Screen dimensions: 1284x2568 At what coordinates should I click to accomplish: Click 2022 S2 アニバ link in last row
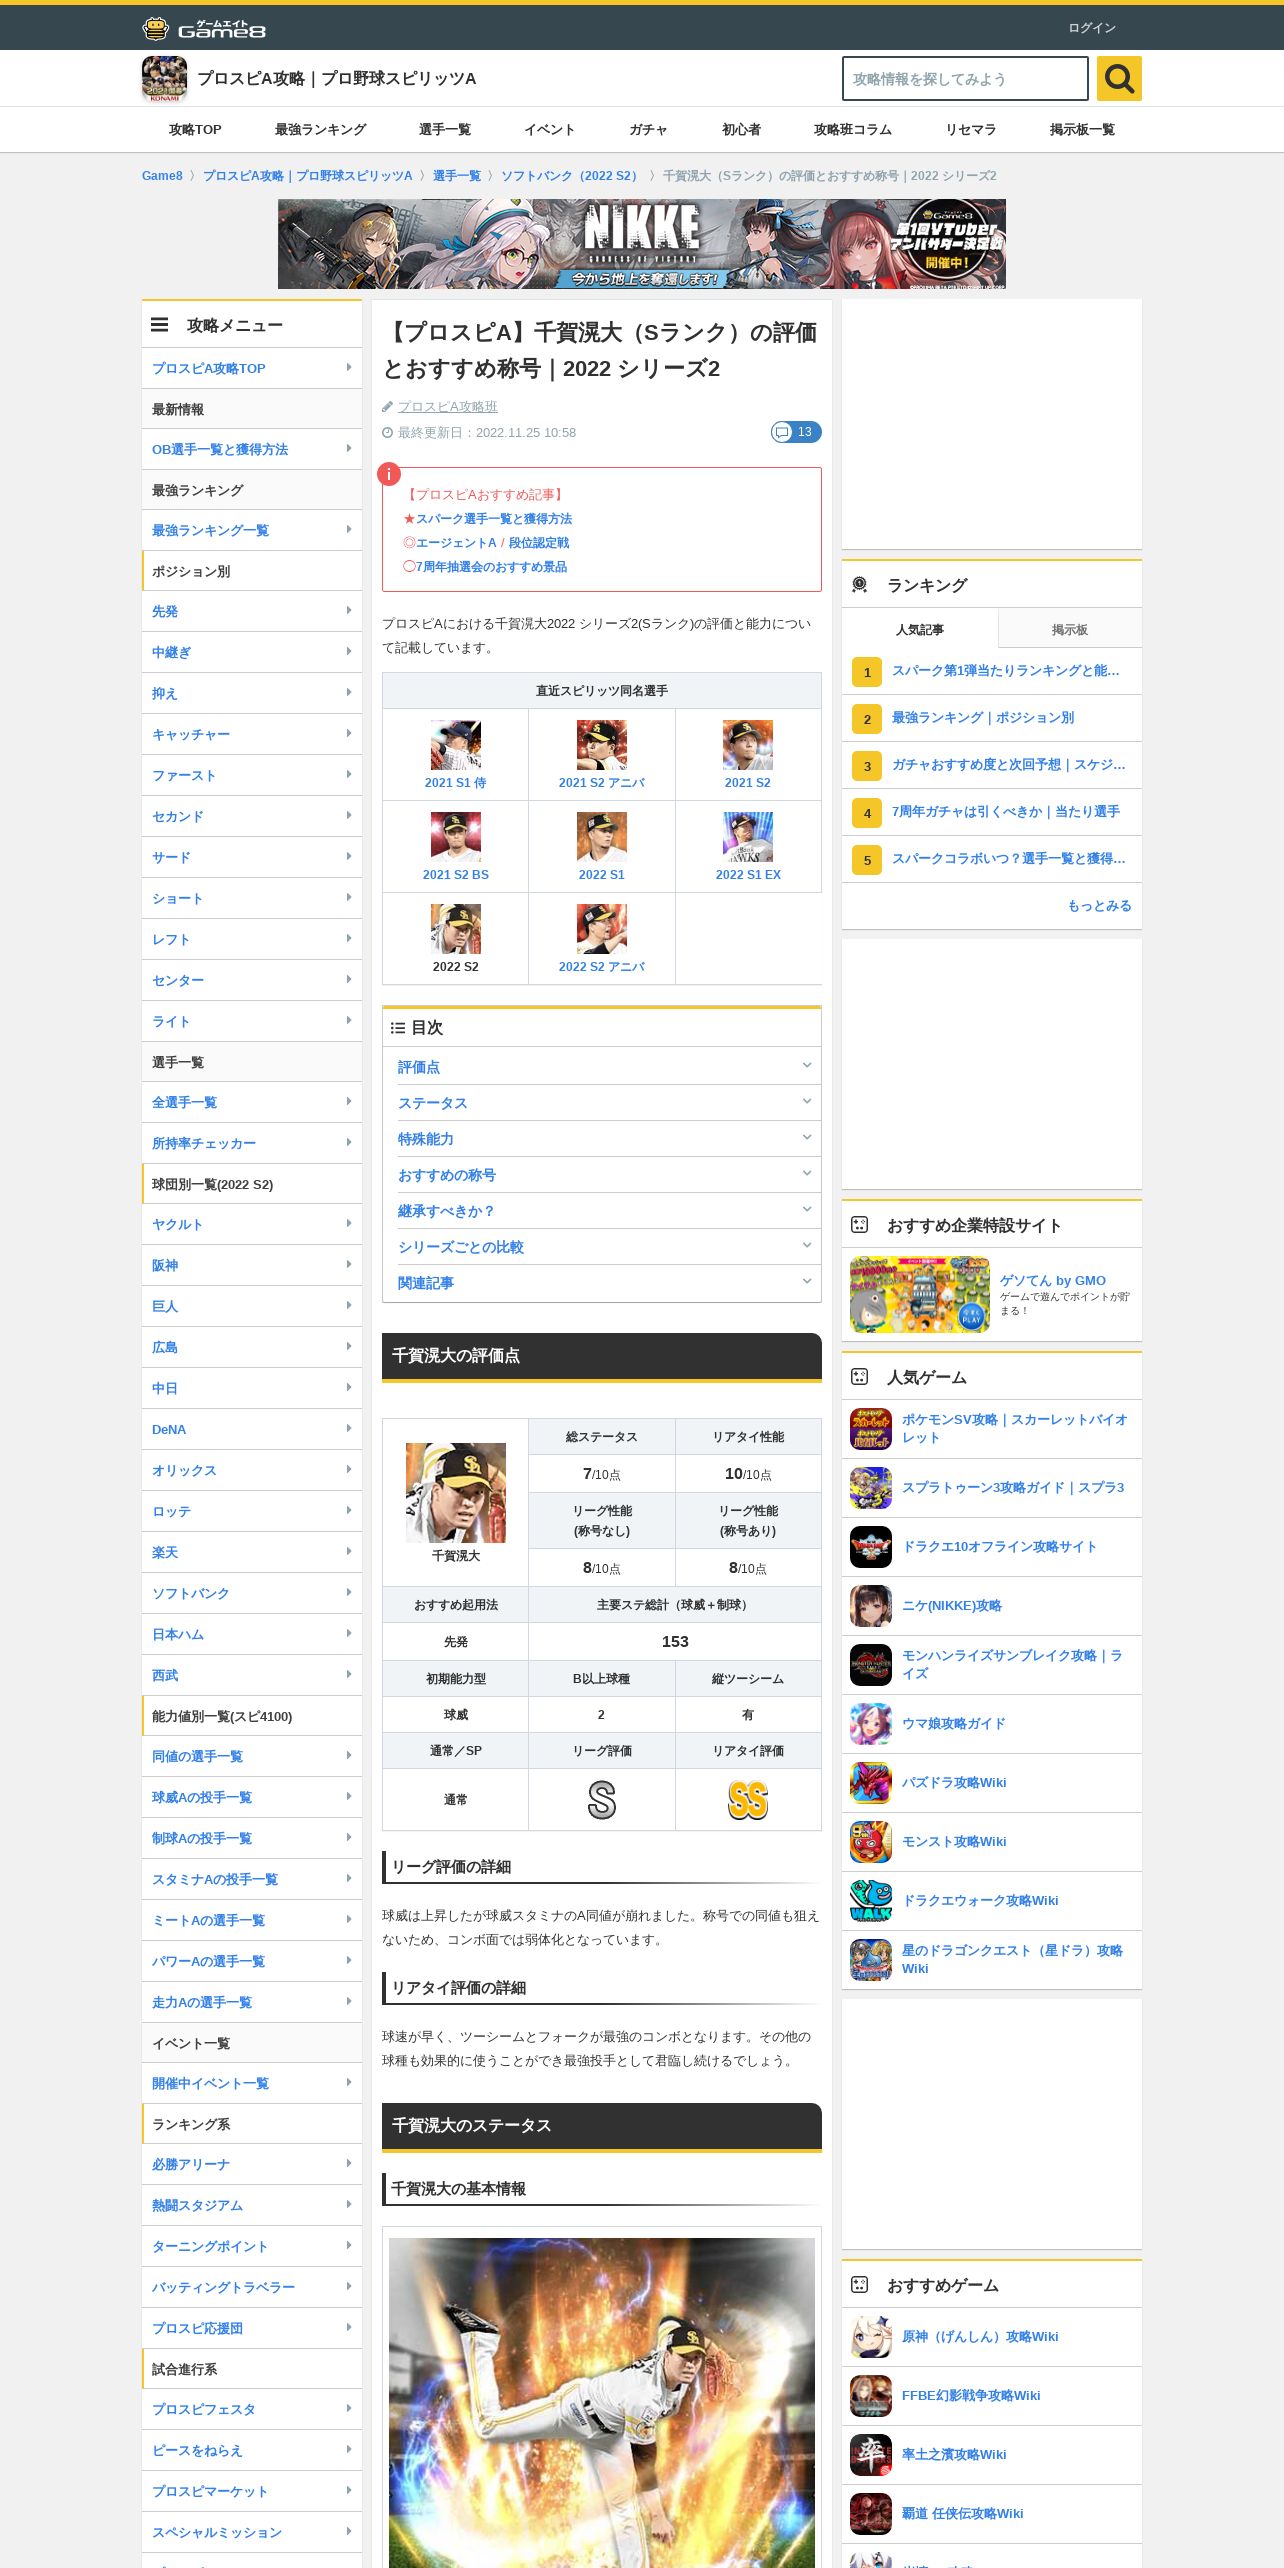tap(602, 967)
